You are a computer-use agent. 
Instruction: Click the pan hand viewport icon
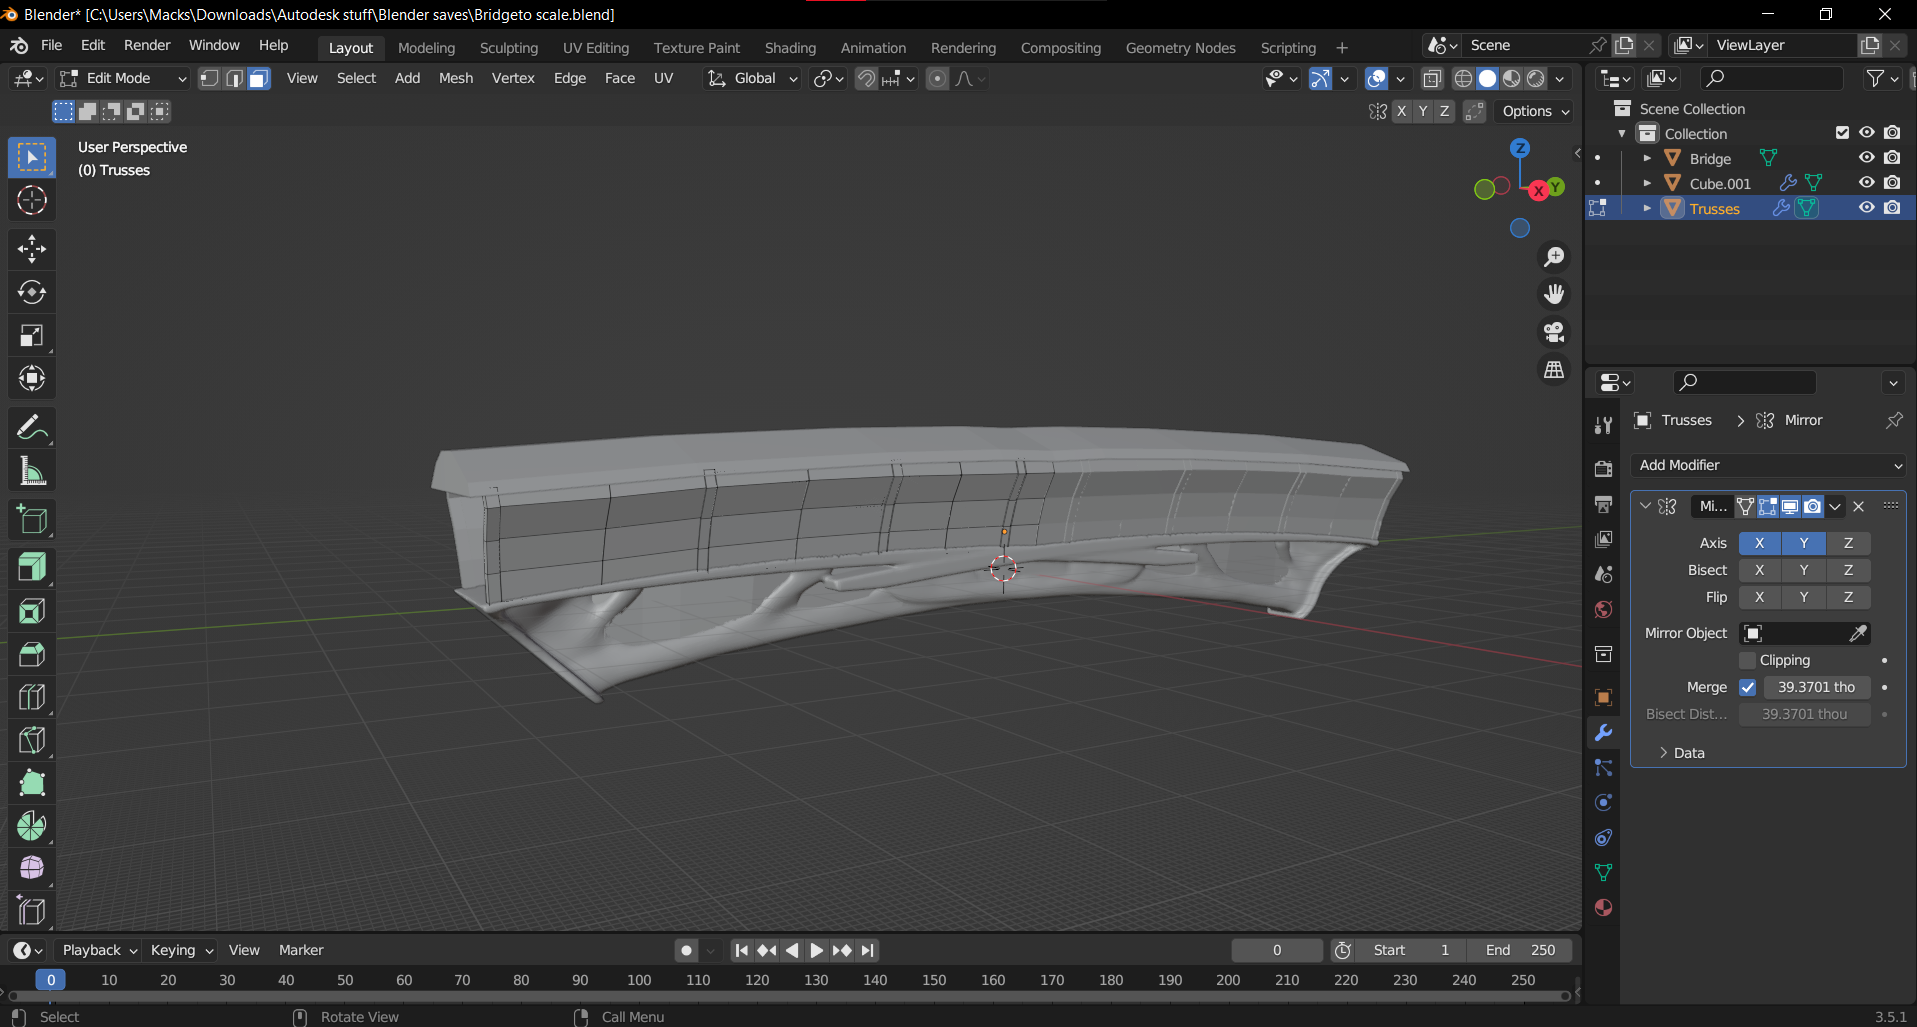1554,294
